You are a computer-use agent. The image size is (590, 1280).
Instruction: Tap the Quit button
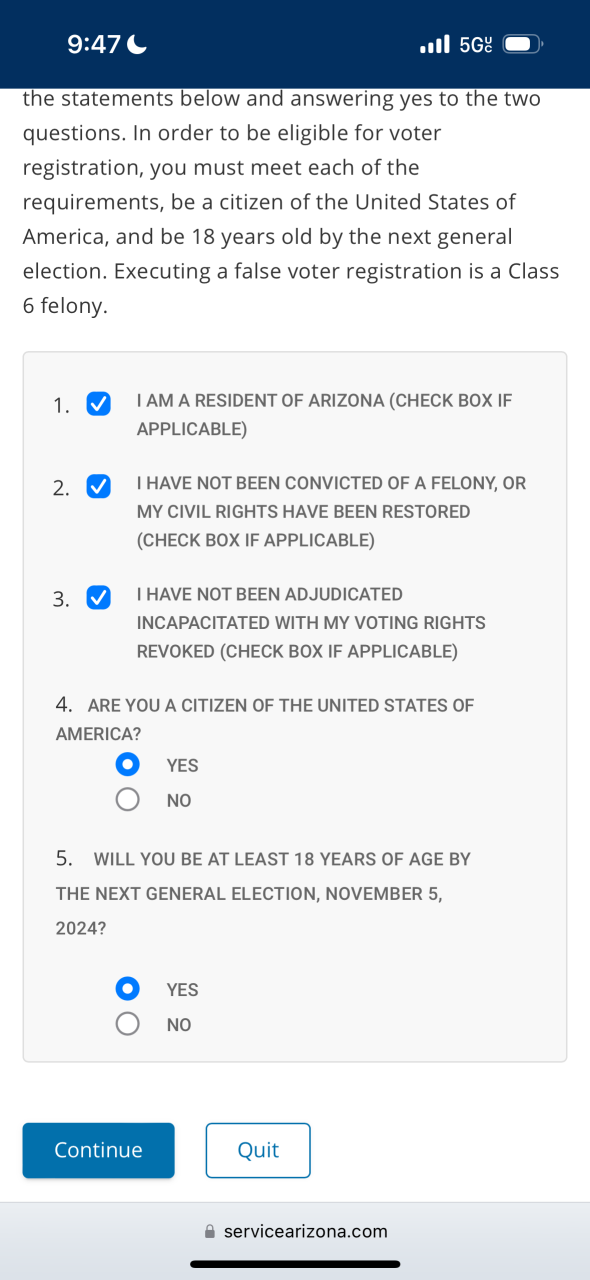(258, 1150)
